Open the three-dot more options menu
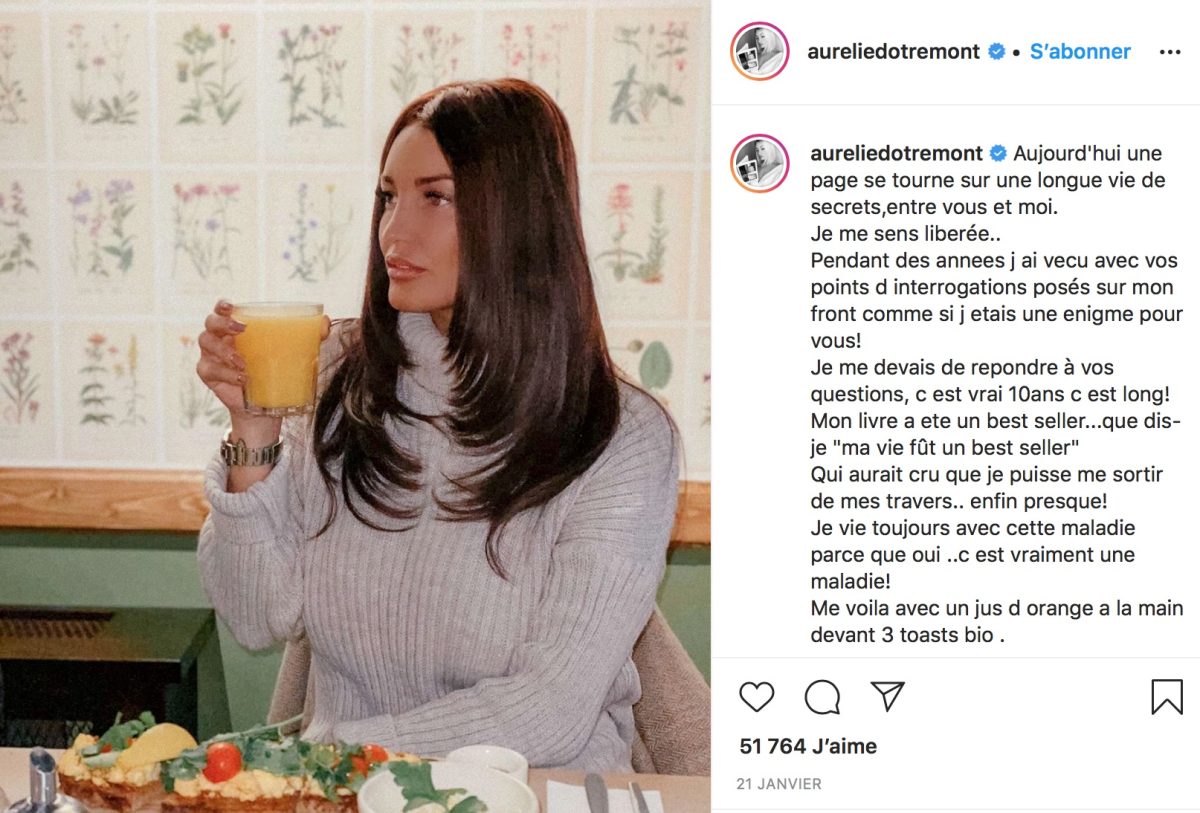This screenshot has height=813, width=1200. pos(1170,52)
